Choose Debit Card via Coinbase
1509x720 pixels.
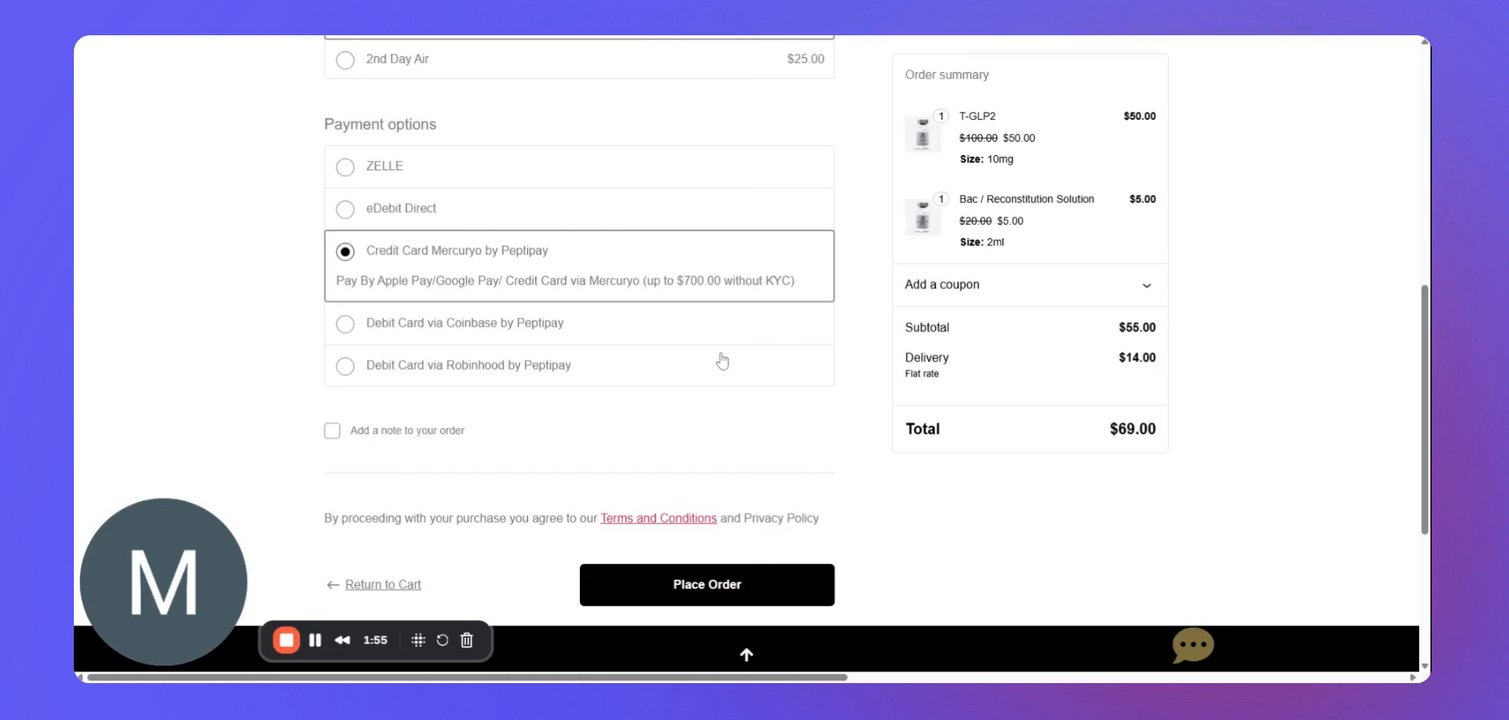pos(579,323)
